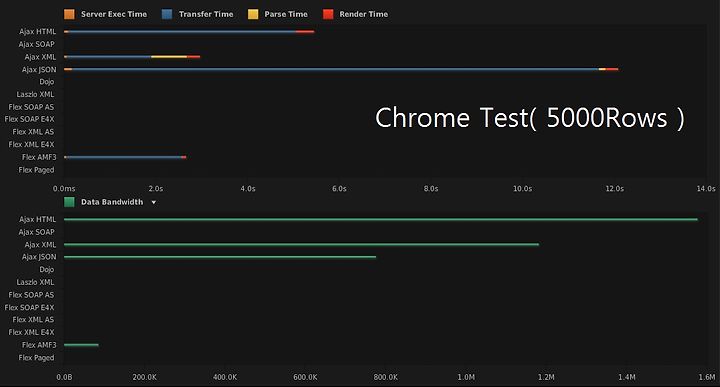Click Flex SOAP AS label in the timing chart
Image resolution: width=720 pixels, height=387 pixels.
(x=31, y=107)
